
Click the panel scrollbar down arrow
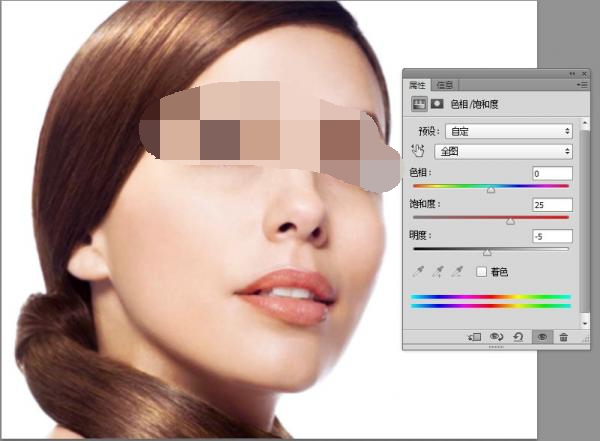coord(585,323)
